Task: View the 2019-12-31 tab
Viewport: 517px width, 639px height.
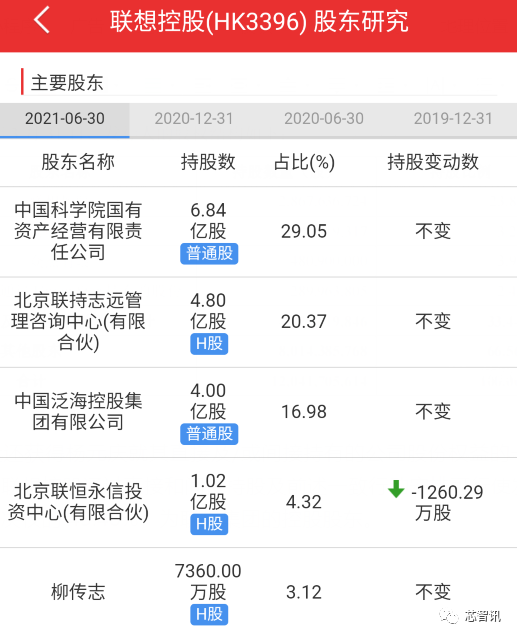Action: 453,119
